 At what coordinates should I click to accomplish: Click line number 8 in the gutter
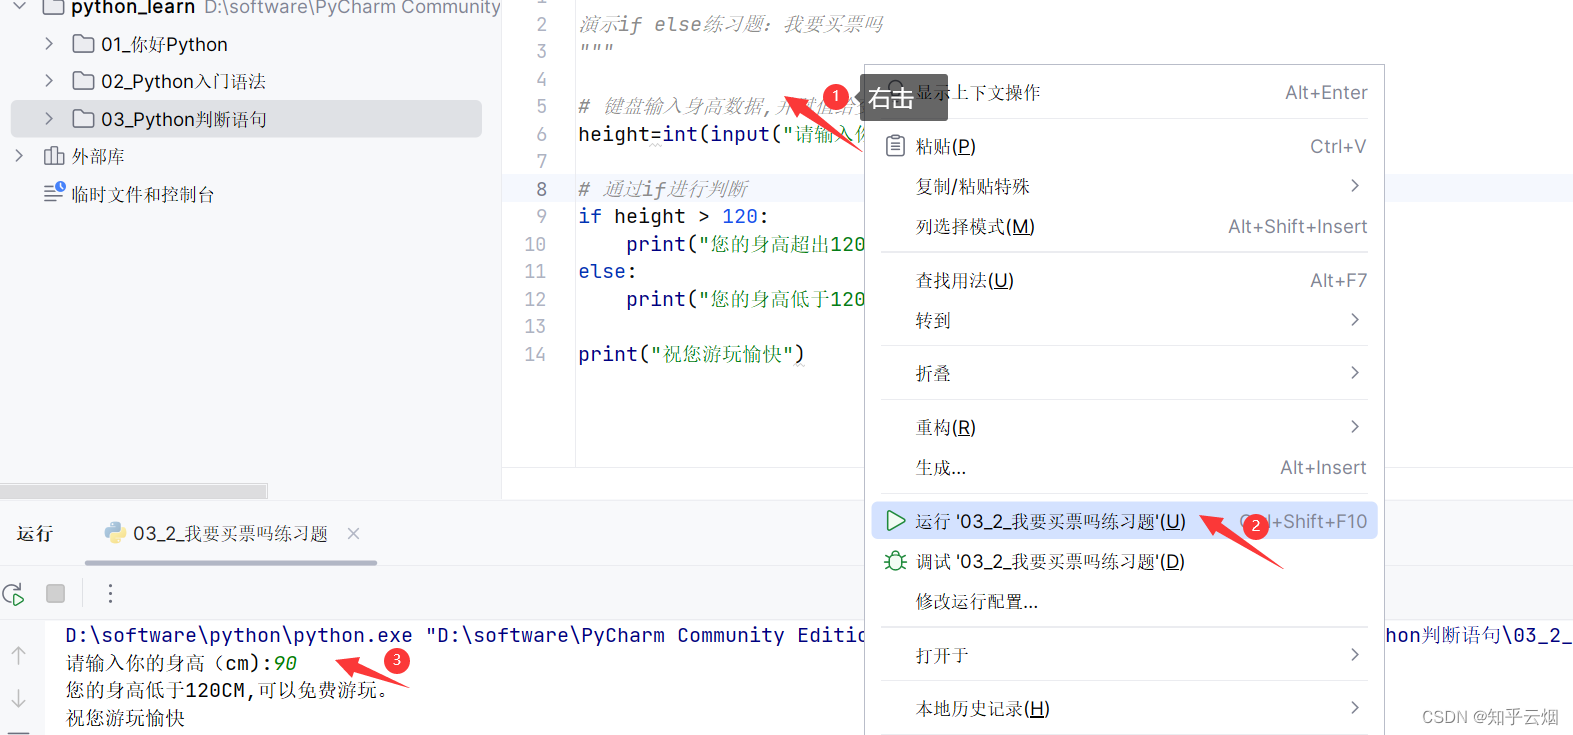point(541,189)
